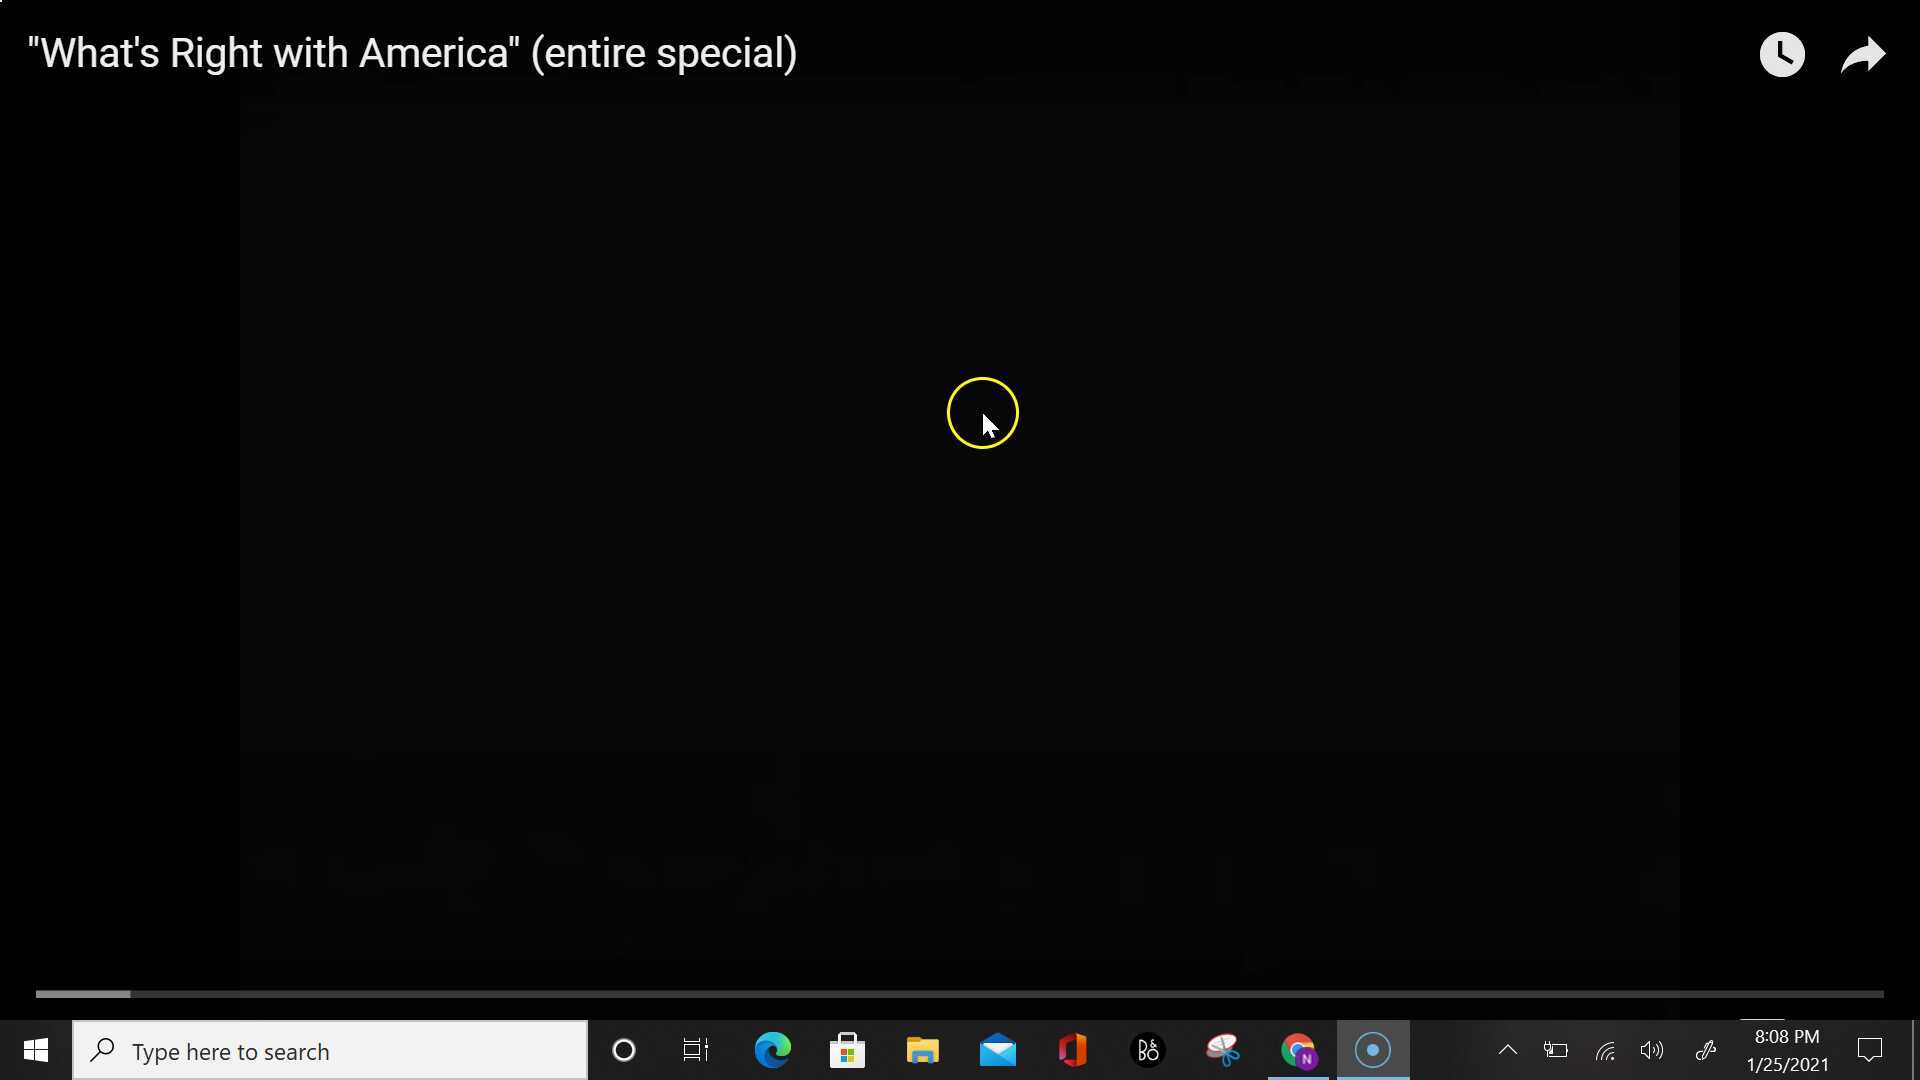Click the Type here to search box
This screenshot has height=1080, width=1920.
[x=330, y=1051]
